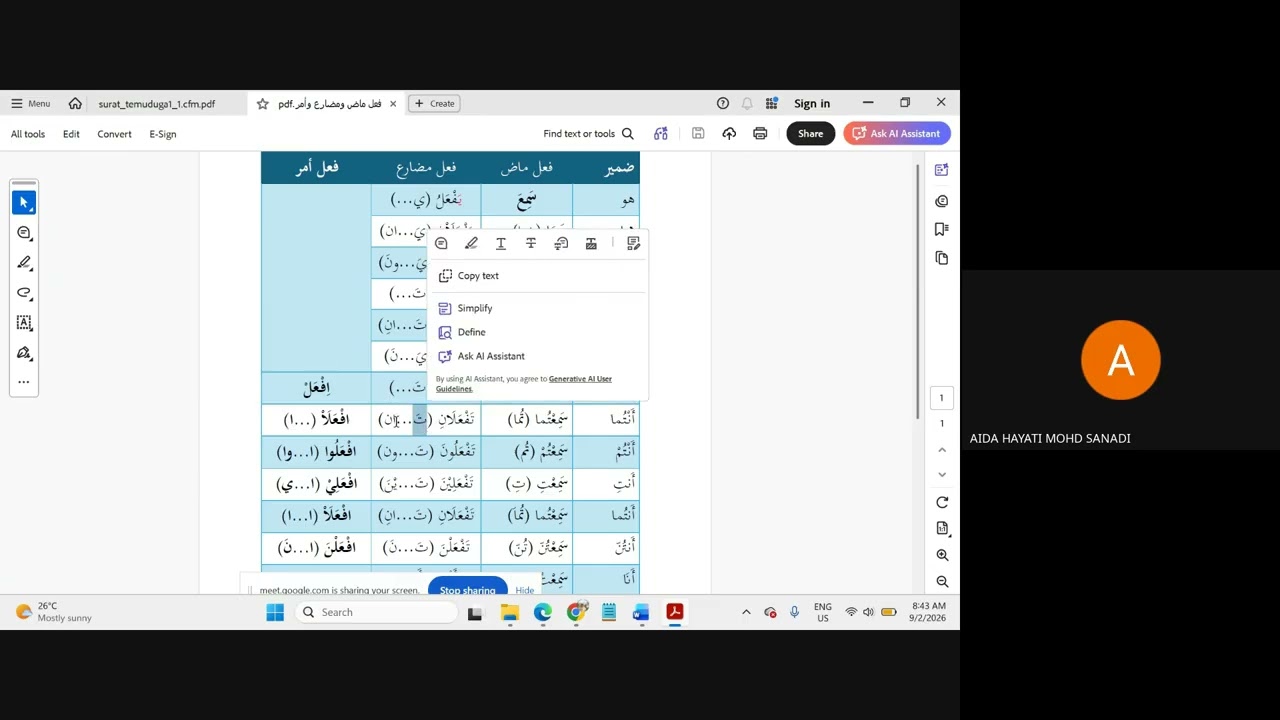The width and height of the screenshot is (1280, 720).
Task: Click the Share button
Action: [x=810, y=133]
